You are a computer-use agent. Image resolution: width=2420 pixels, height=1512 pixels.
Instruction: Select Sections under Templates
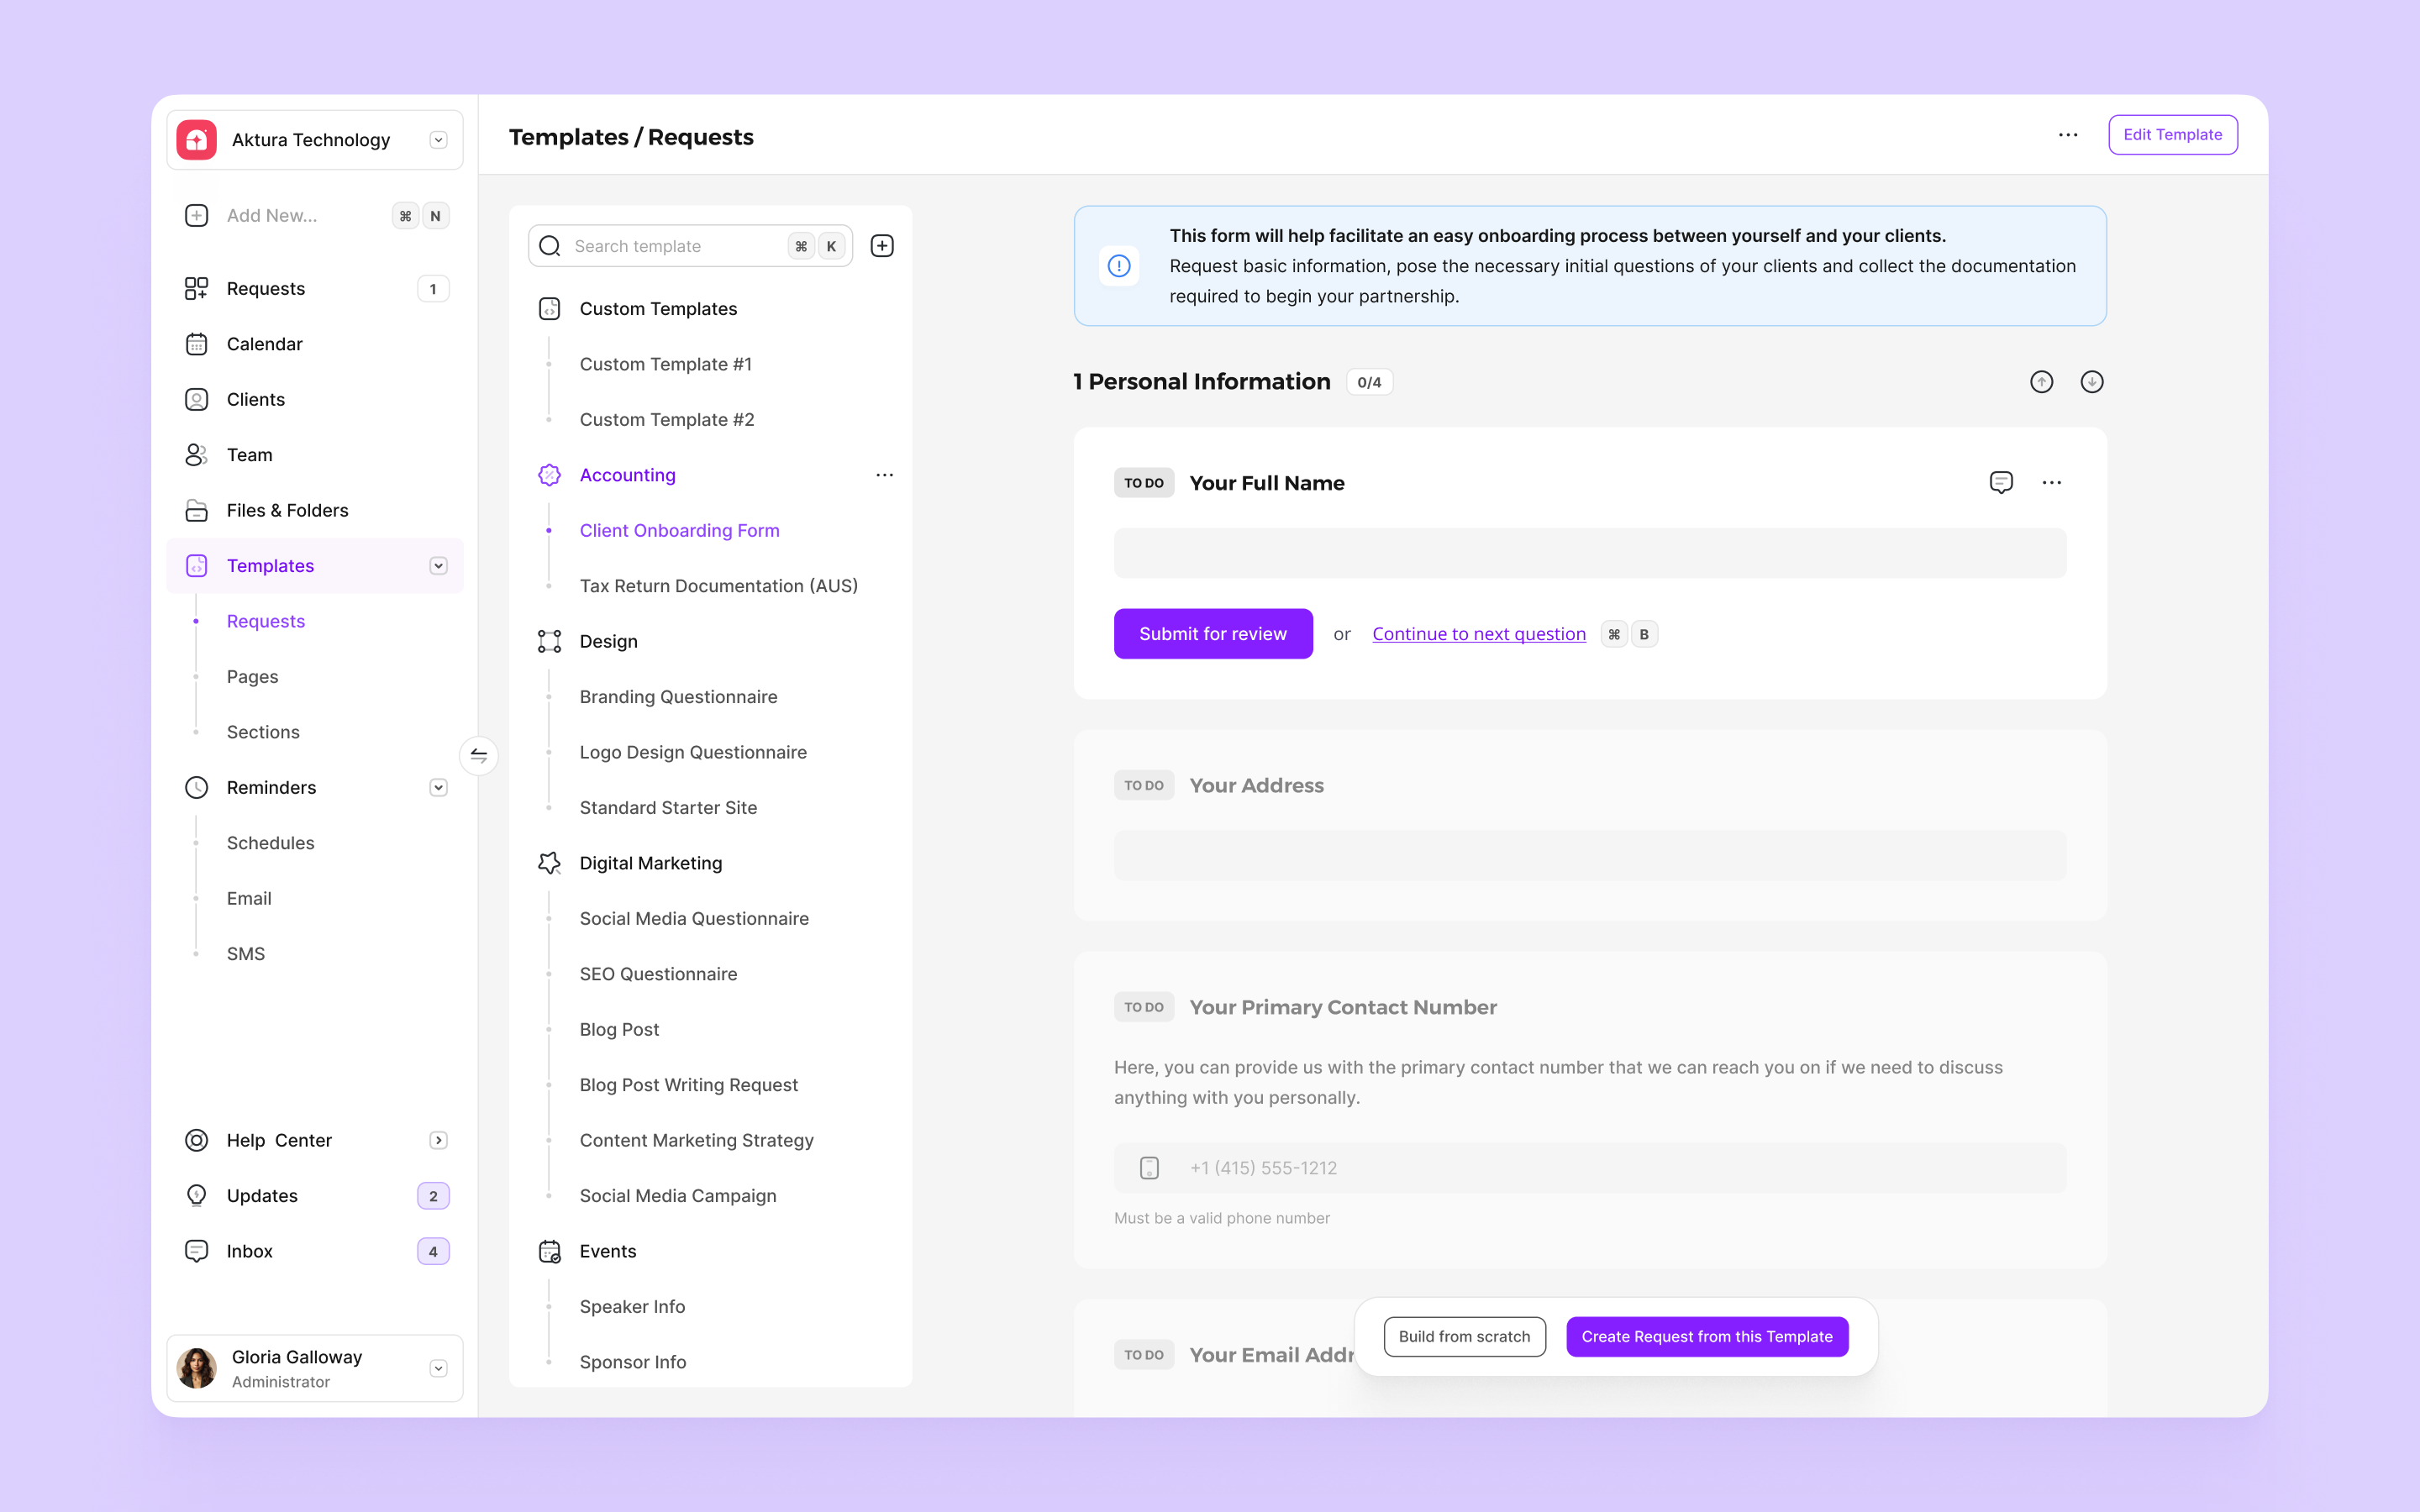(263, 732)
